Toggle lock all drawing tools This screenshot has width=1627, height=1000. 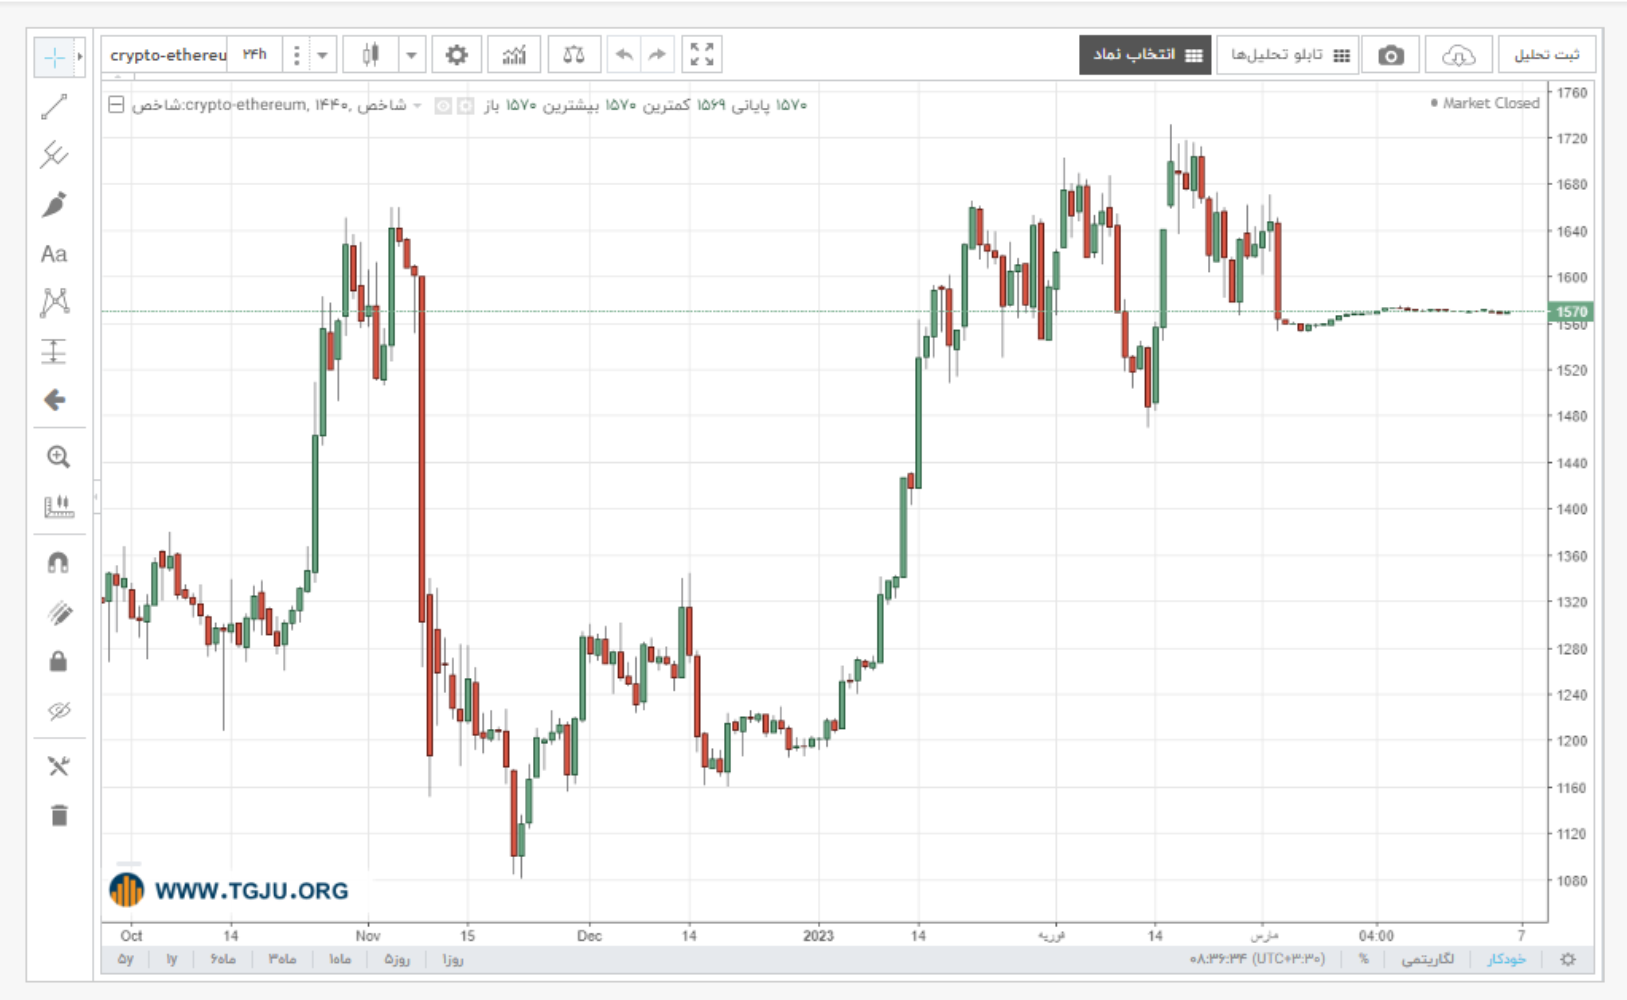58,661
